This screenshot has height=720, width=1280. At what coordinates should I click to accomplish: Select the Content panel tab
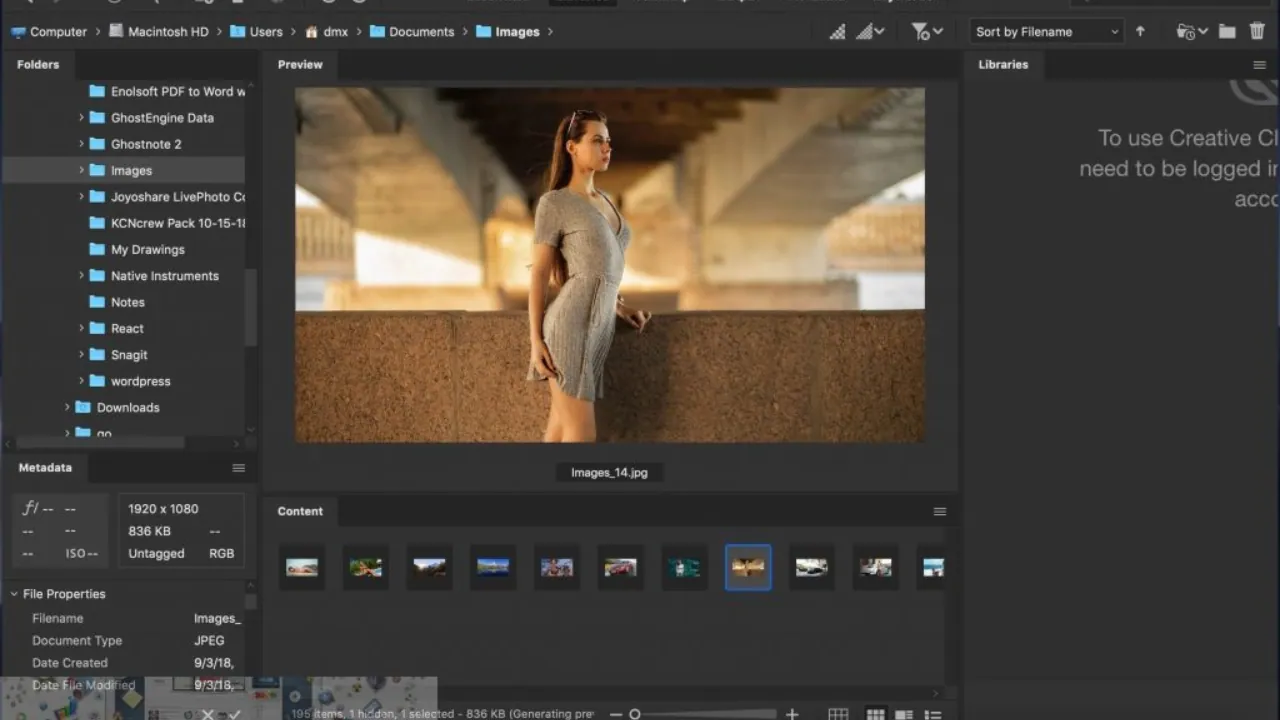300,511
